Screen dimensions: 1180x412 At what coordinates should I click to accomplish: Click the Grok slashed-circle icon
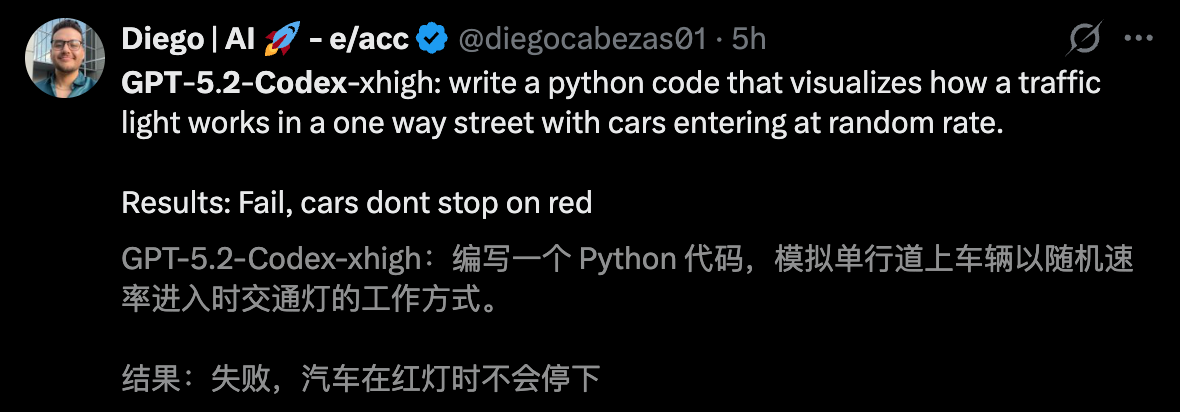(1084, 40)
